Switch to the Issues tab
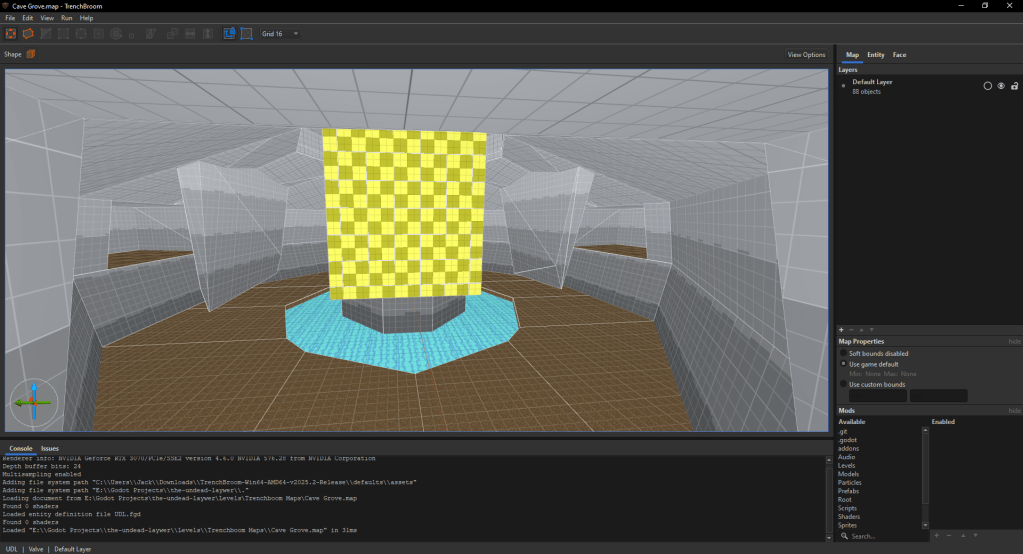This screenshot has width=1023, height=554. click(50, 448)
